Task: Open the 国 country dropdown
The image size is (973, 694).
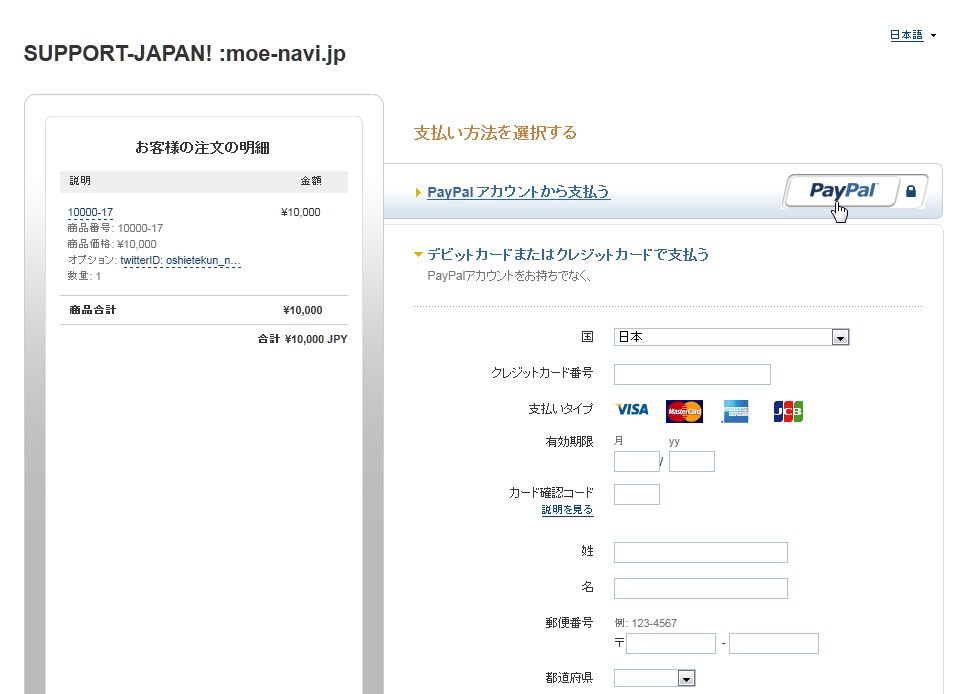Action: [731, 336]
